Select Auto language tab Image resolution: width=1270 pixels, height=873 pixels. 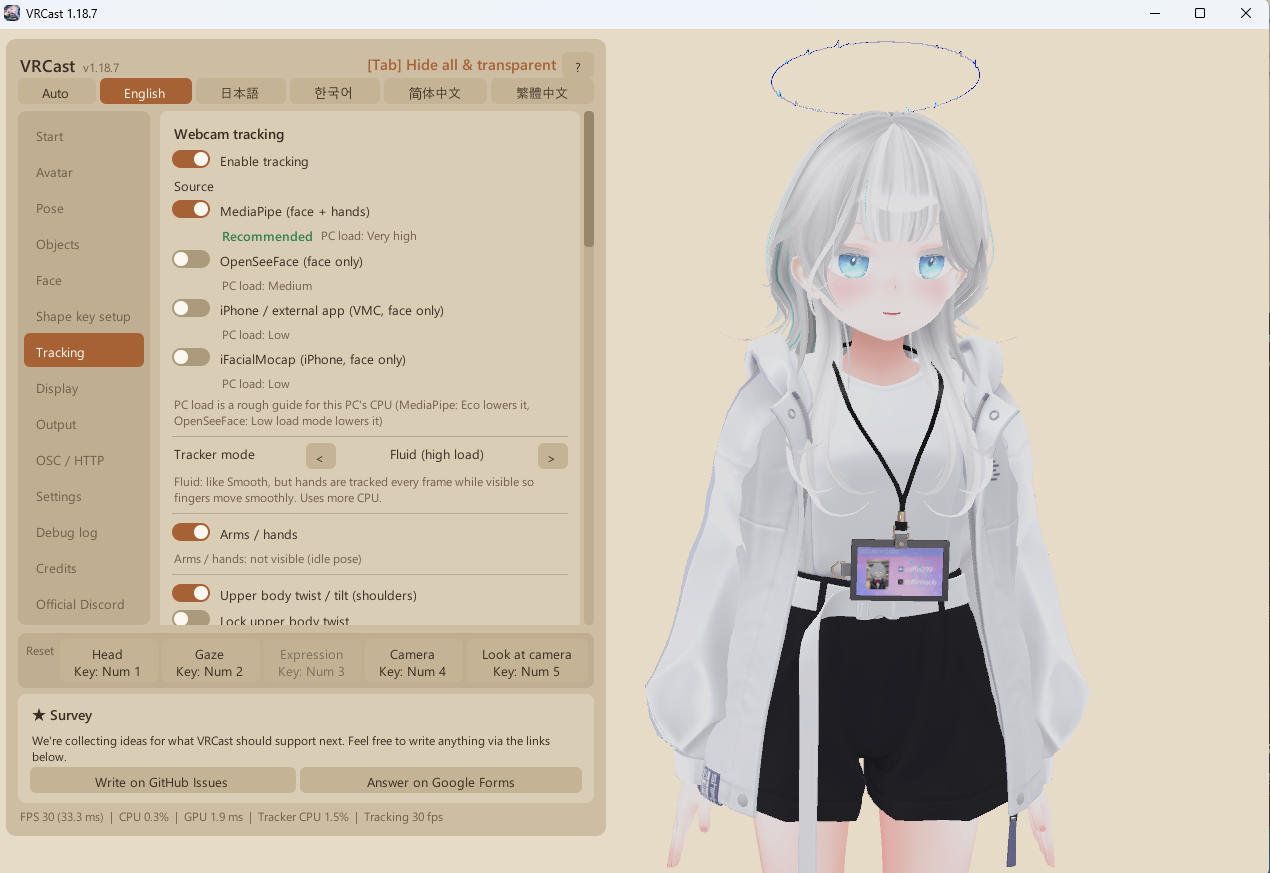click(56, 92)
